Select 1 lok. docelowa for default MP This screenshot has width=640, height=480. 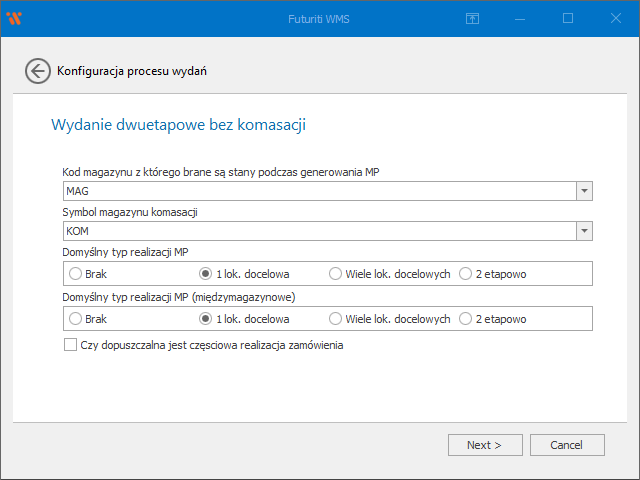tap(206, 273)
